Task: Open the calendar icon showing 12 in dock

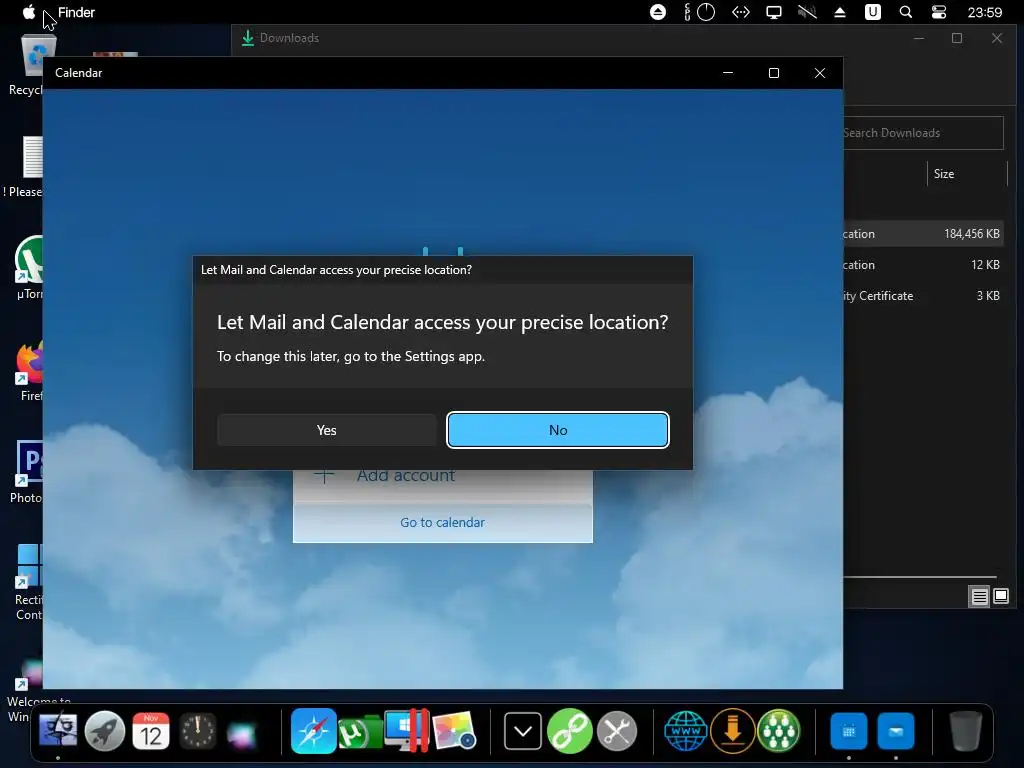Action: pos(151,730)
